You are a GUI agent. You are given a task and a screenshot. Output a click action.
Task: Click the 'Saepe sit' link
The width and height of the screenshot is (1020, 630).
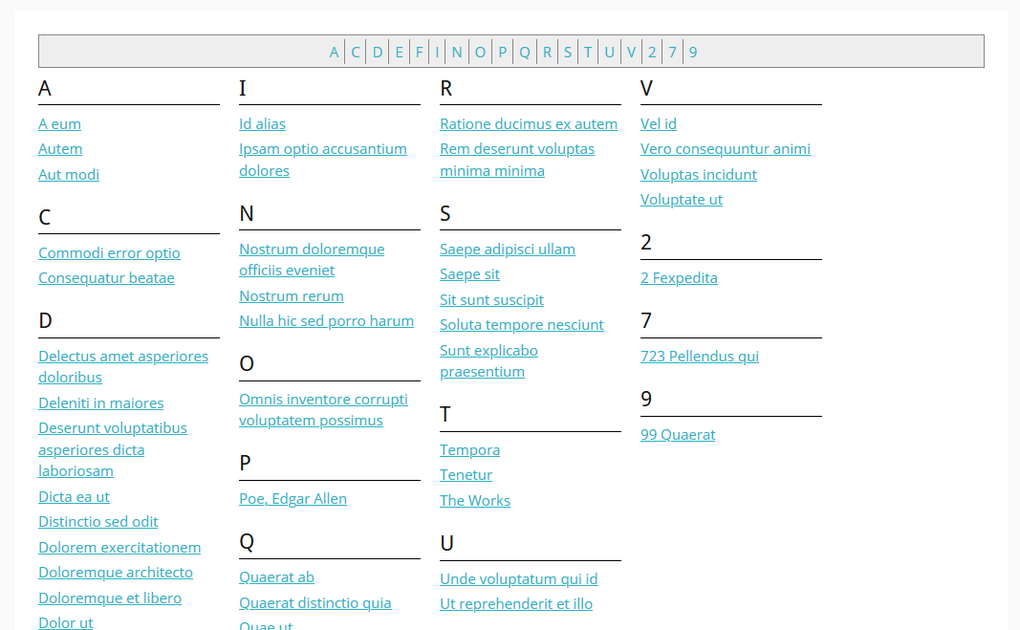[x=470, y=274]
